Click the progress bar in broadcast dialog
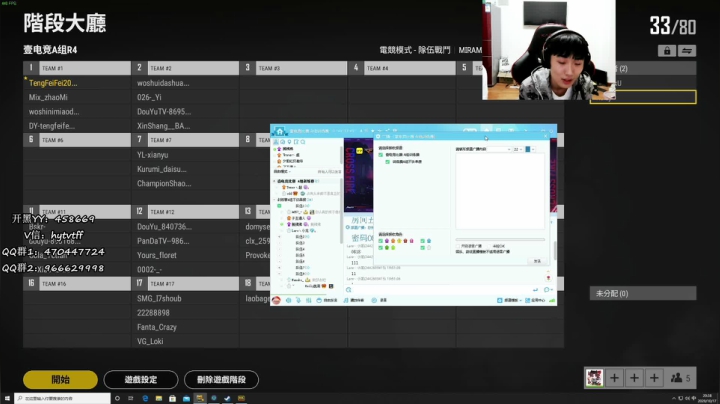This screenshot has height=404, width=720. pos(500,240)
